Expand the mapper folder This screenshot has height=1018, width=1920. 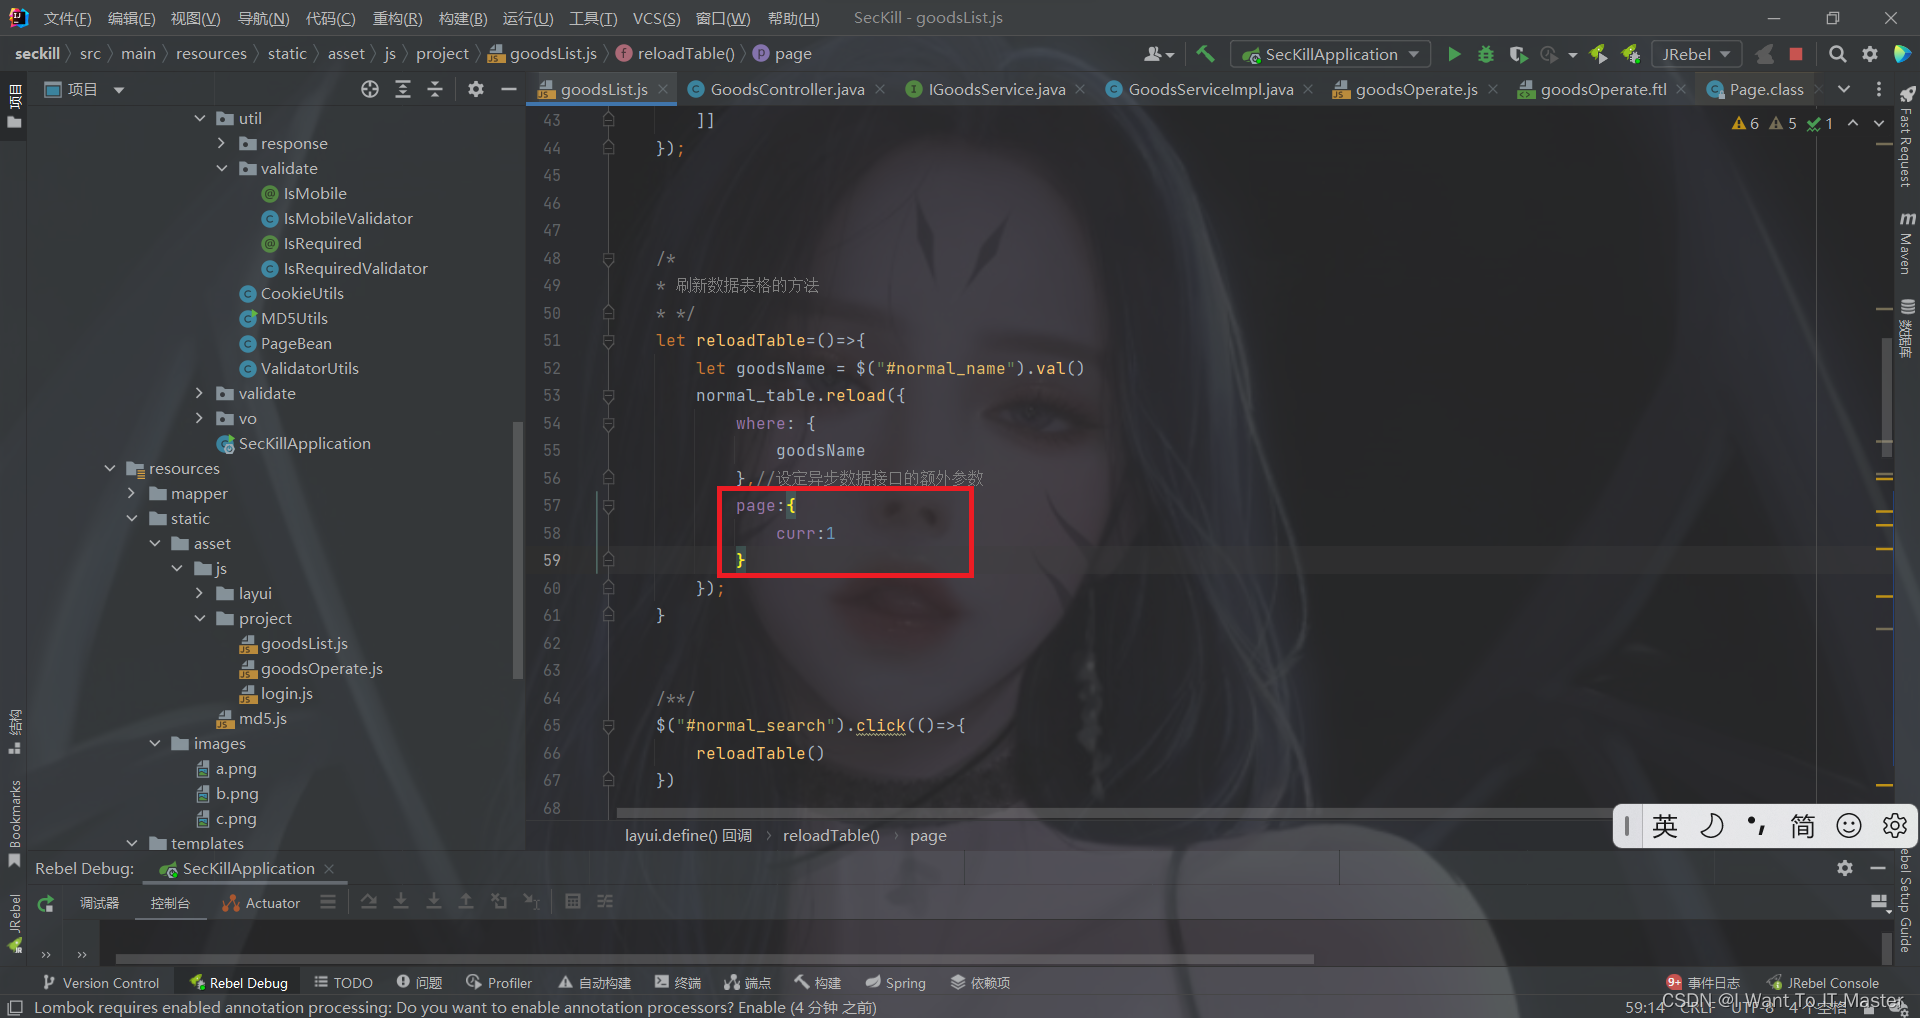click(x=132, y=493)
